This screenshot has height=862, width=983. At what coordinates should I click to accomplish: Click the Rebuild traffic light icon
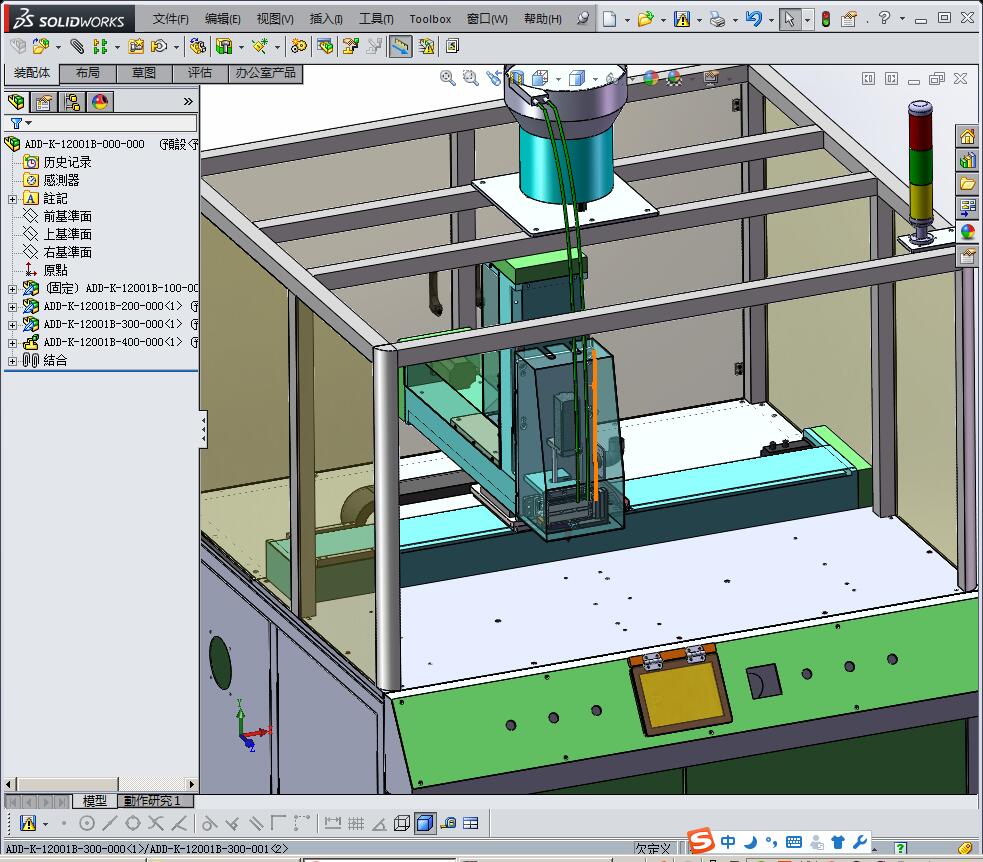coord(825,18)
